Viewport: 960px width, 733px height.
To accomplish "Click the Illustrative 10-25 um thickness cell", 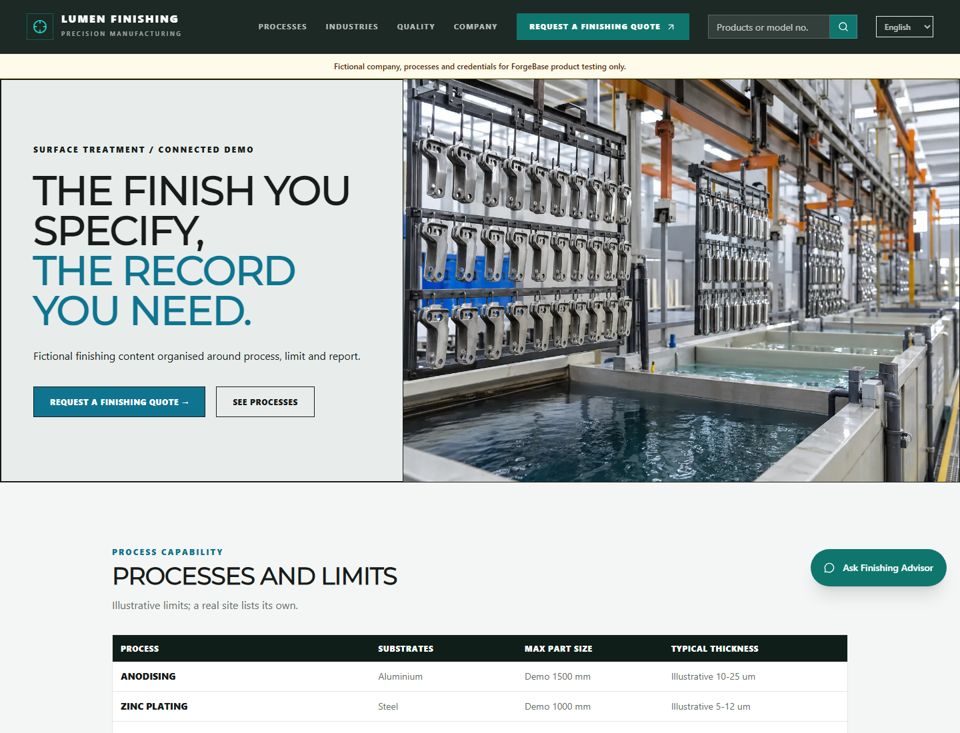I will coord(713,677).
